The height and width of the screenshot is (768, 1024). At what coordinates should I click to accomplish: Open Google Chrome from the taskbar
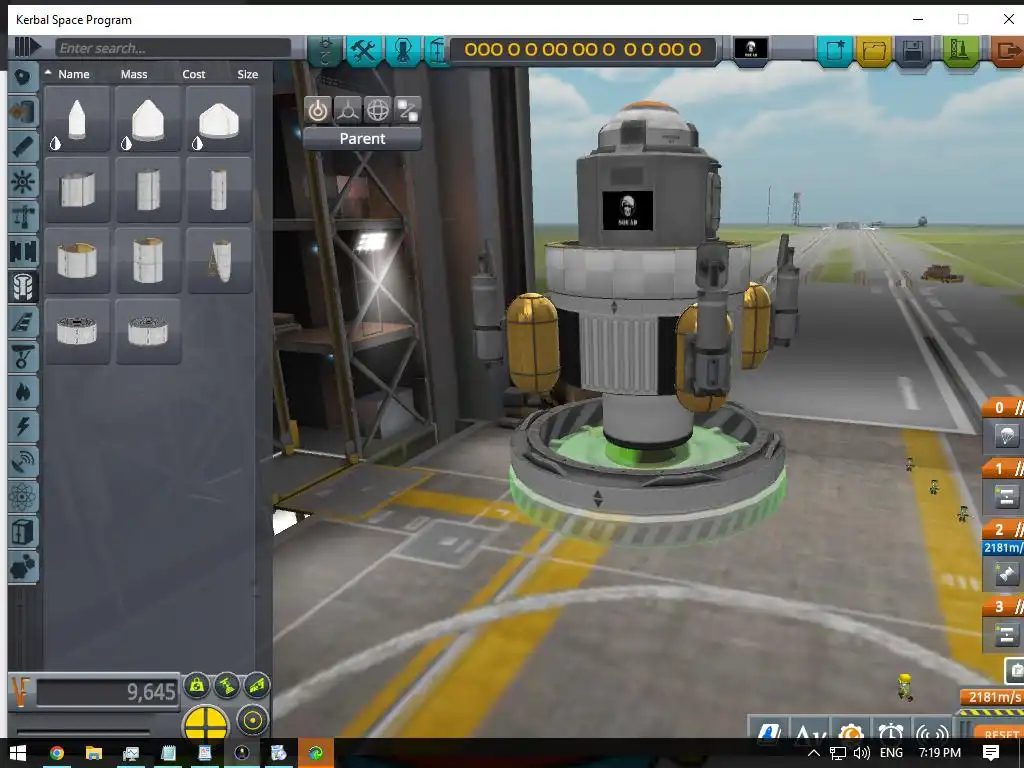(x=57, y=753)
